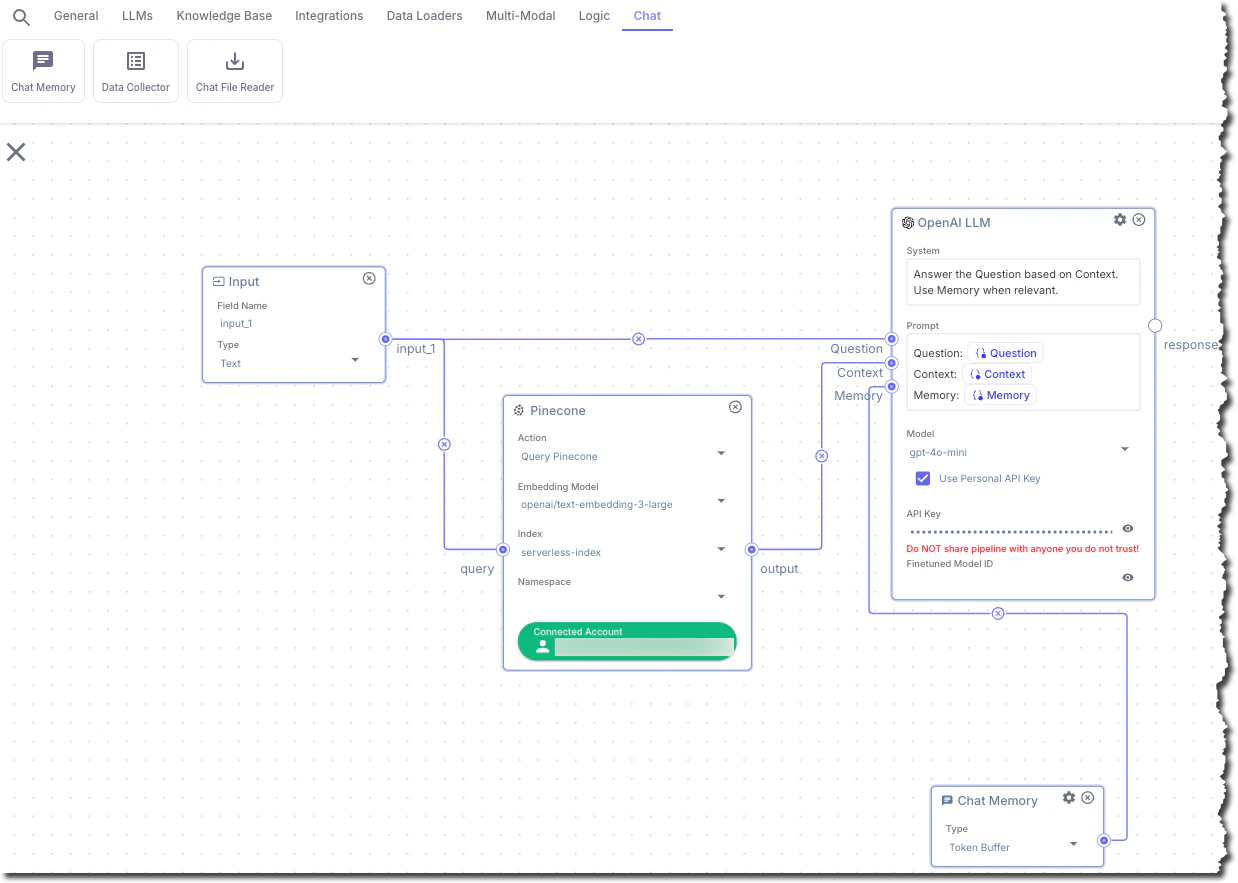Open the Token Buffer type dropdown
The image size is (1238, 883).
pyautogui.click(x=1073, y=843)
